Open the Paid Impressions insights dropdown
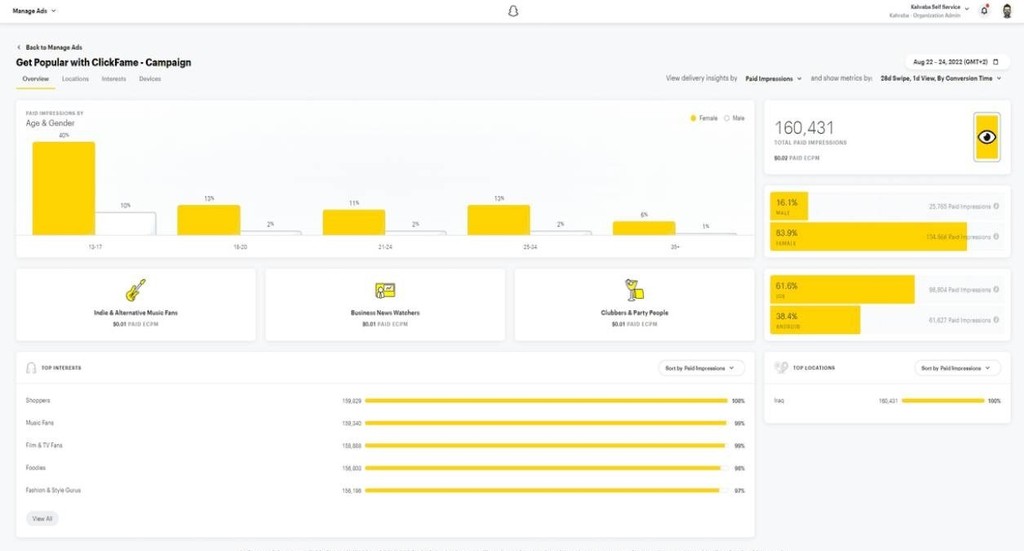 pos(773,78)
